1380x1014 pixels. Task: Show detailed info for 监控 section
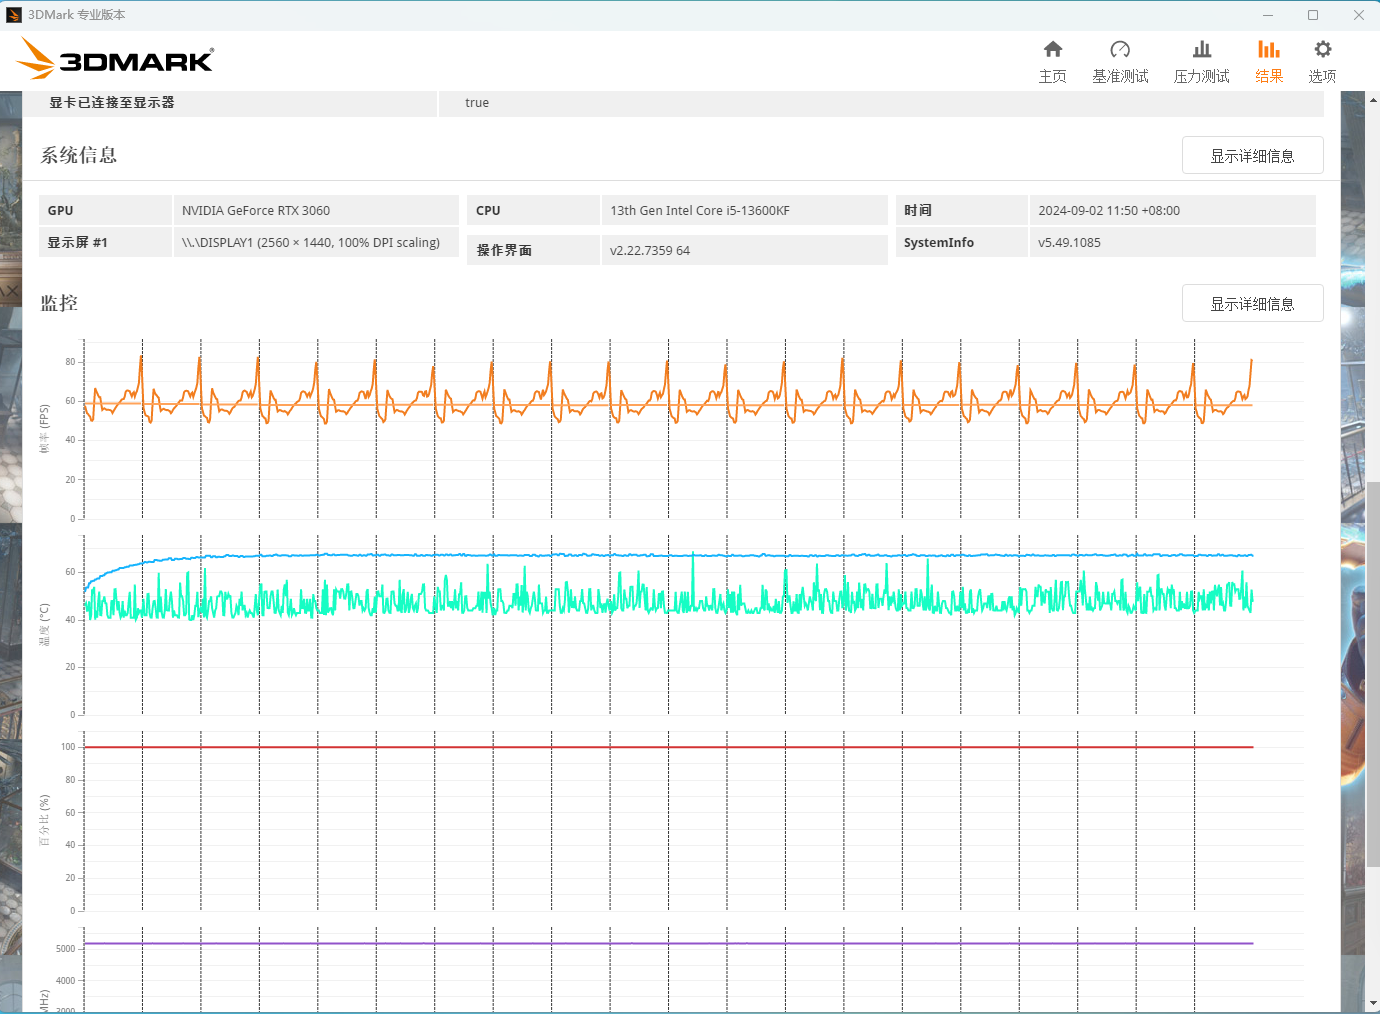[1252, 303]
